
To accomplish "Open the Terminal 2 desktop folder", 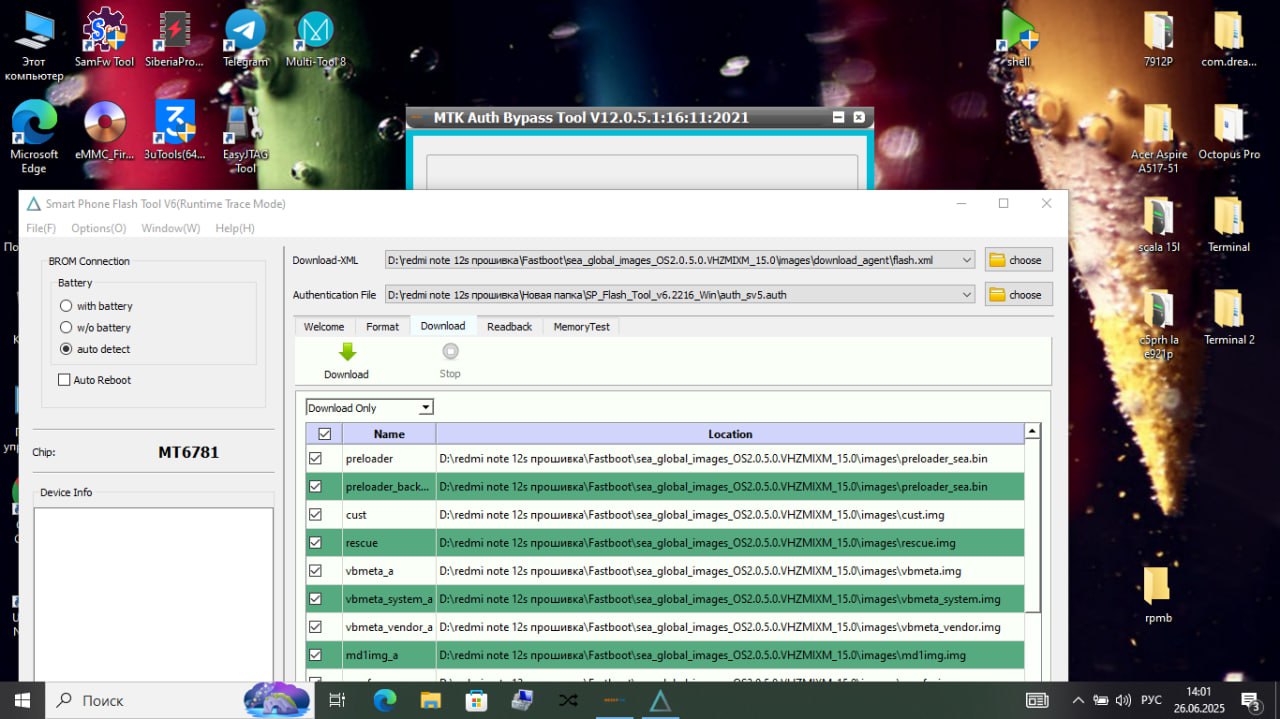I will pos(1228,316).
